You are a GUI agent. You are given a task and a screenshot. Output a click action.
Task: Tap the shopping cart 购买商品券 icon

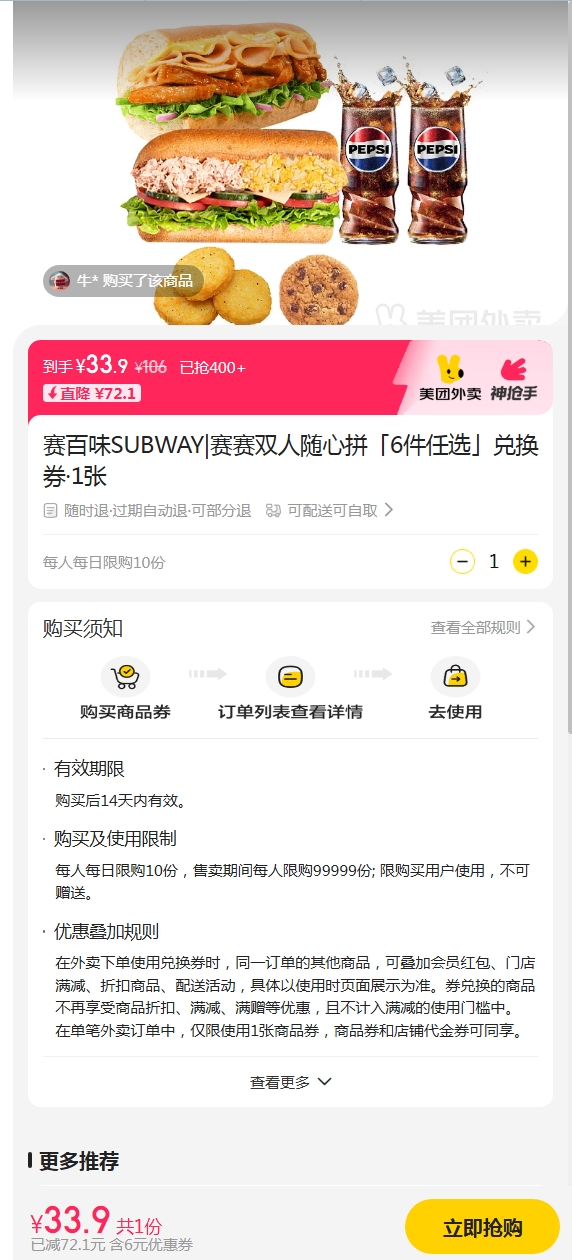(x=125, y=677)
